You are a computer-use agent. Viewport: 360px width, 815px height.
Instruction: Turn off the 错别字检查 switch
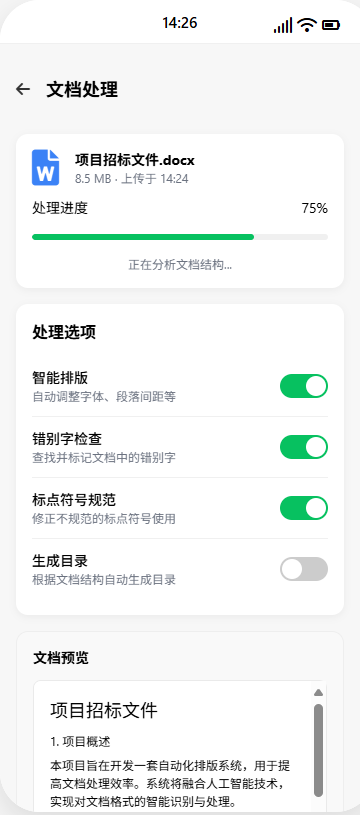point(304,447)
